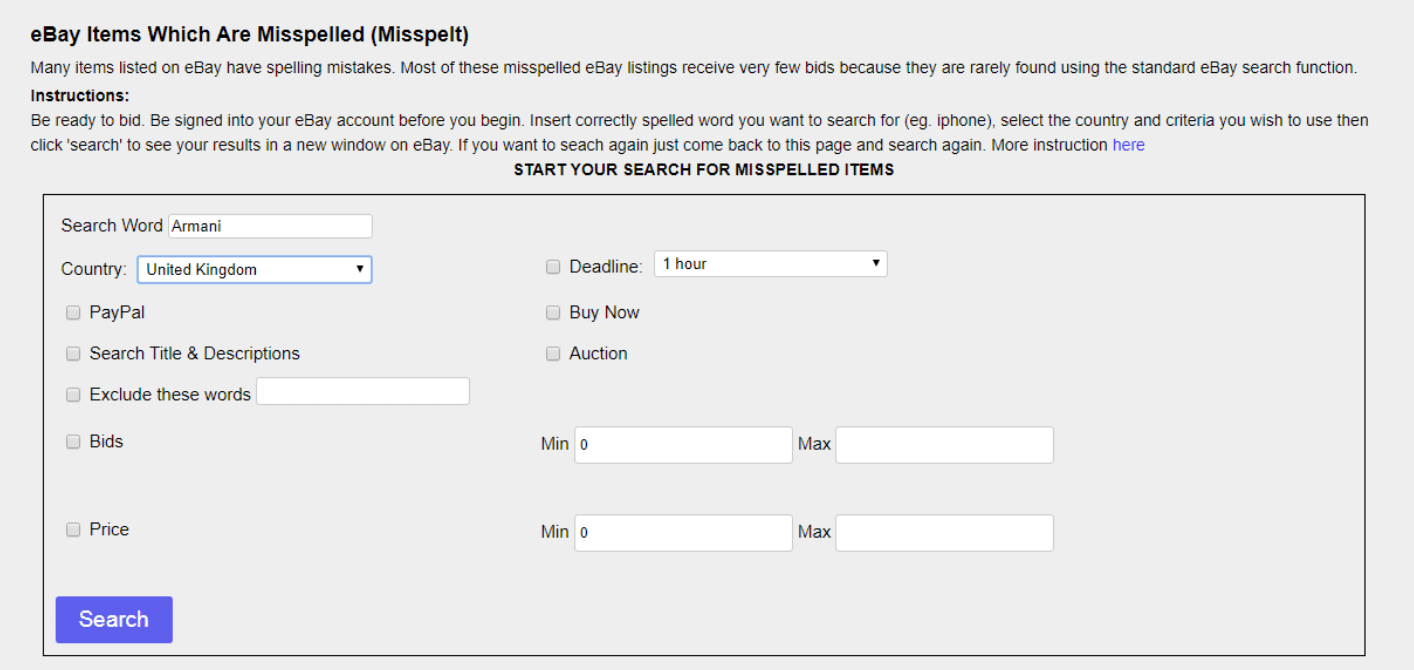This screenshot has height=670, width=1414.
Task: Enable the Deadline checkbox
Action: coord(553,267)
